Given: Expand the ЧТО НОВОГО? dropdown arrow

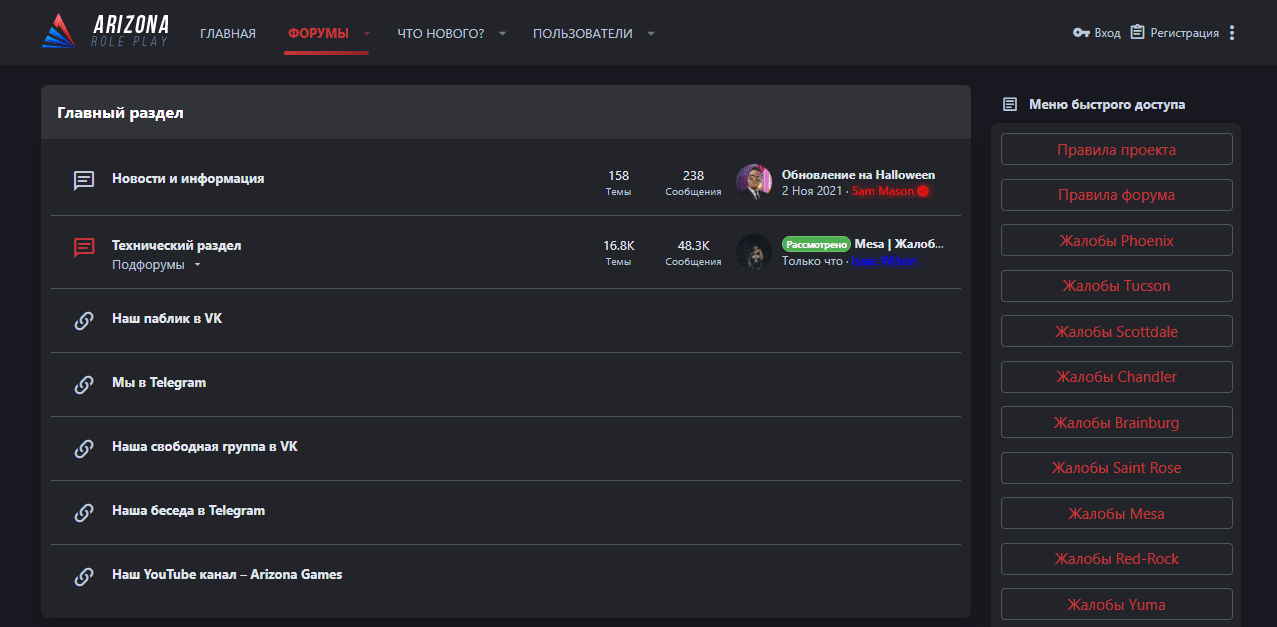Looking at the screenshot, I should 502,33.
